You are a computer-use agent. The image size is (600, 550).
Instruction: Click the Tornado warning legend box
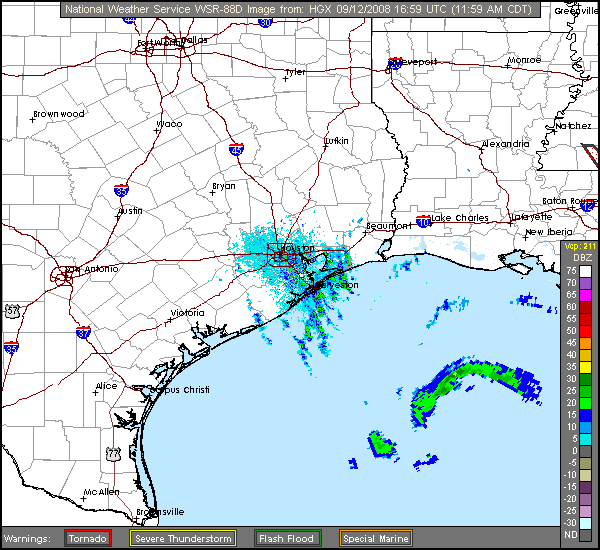coord(88,539)
